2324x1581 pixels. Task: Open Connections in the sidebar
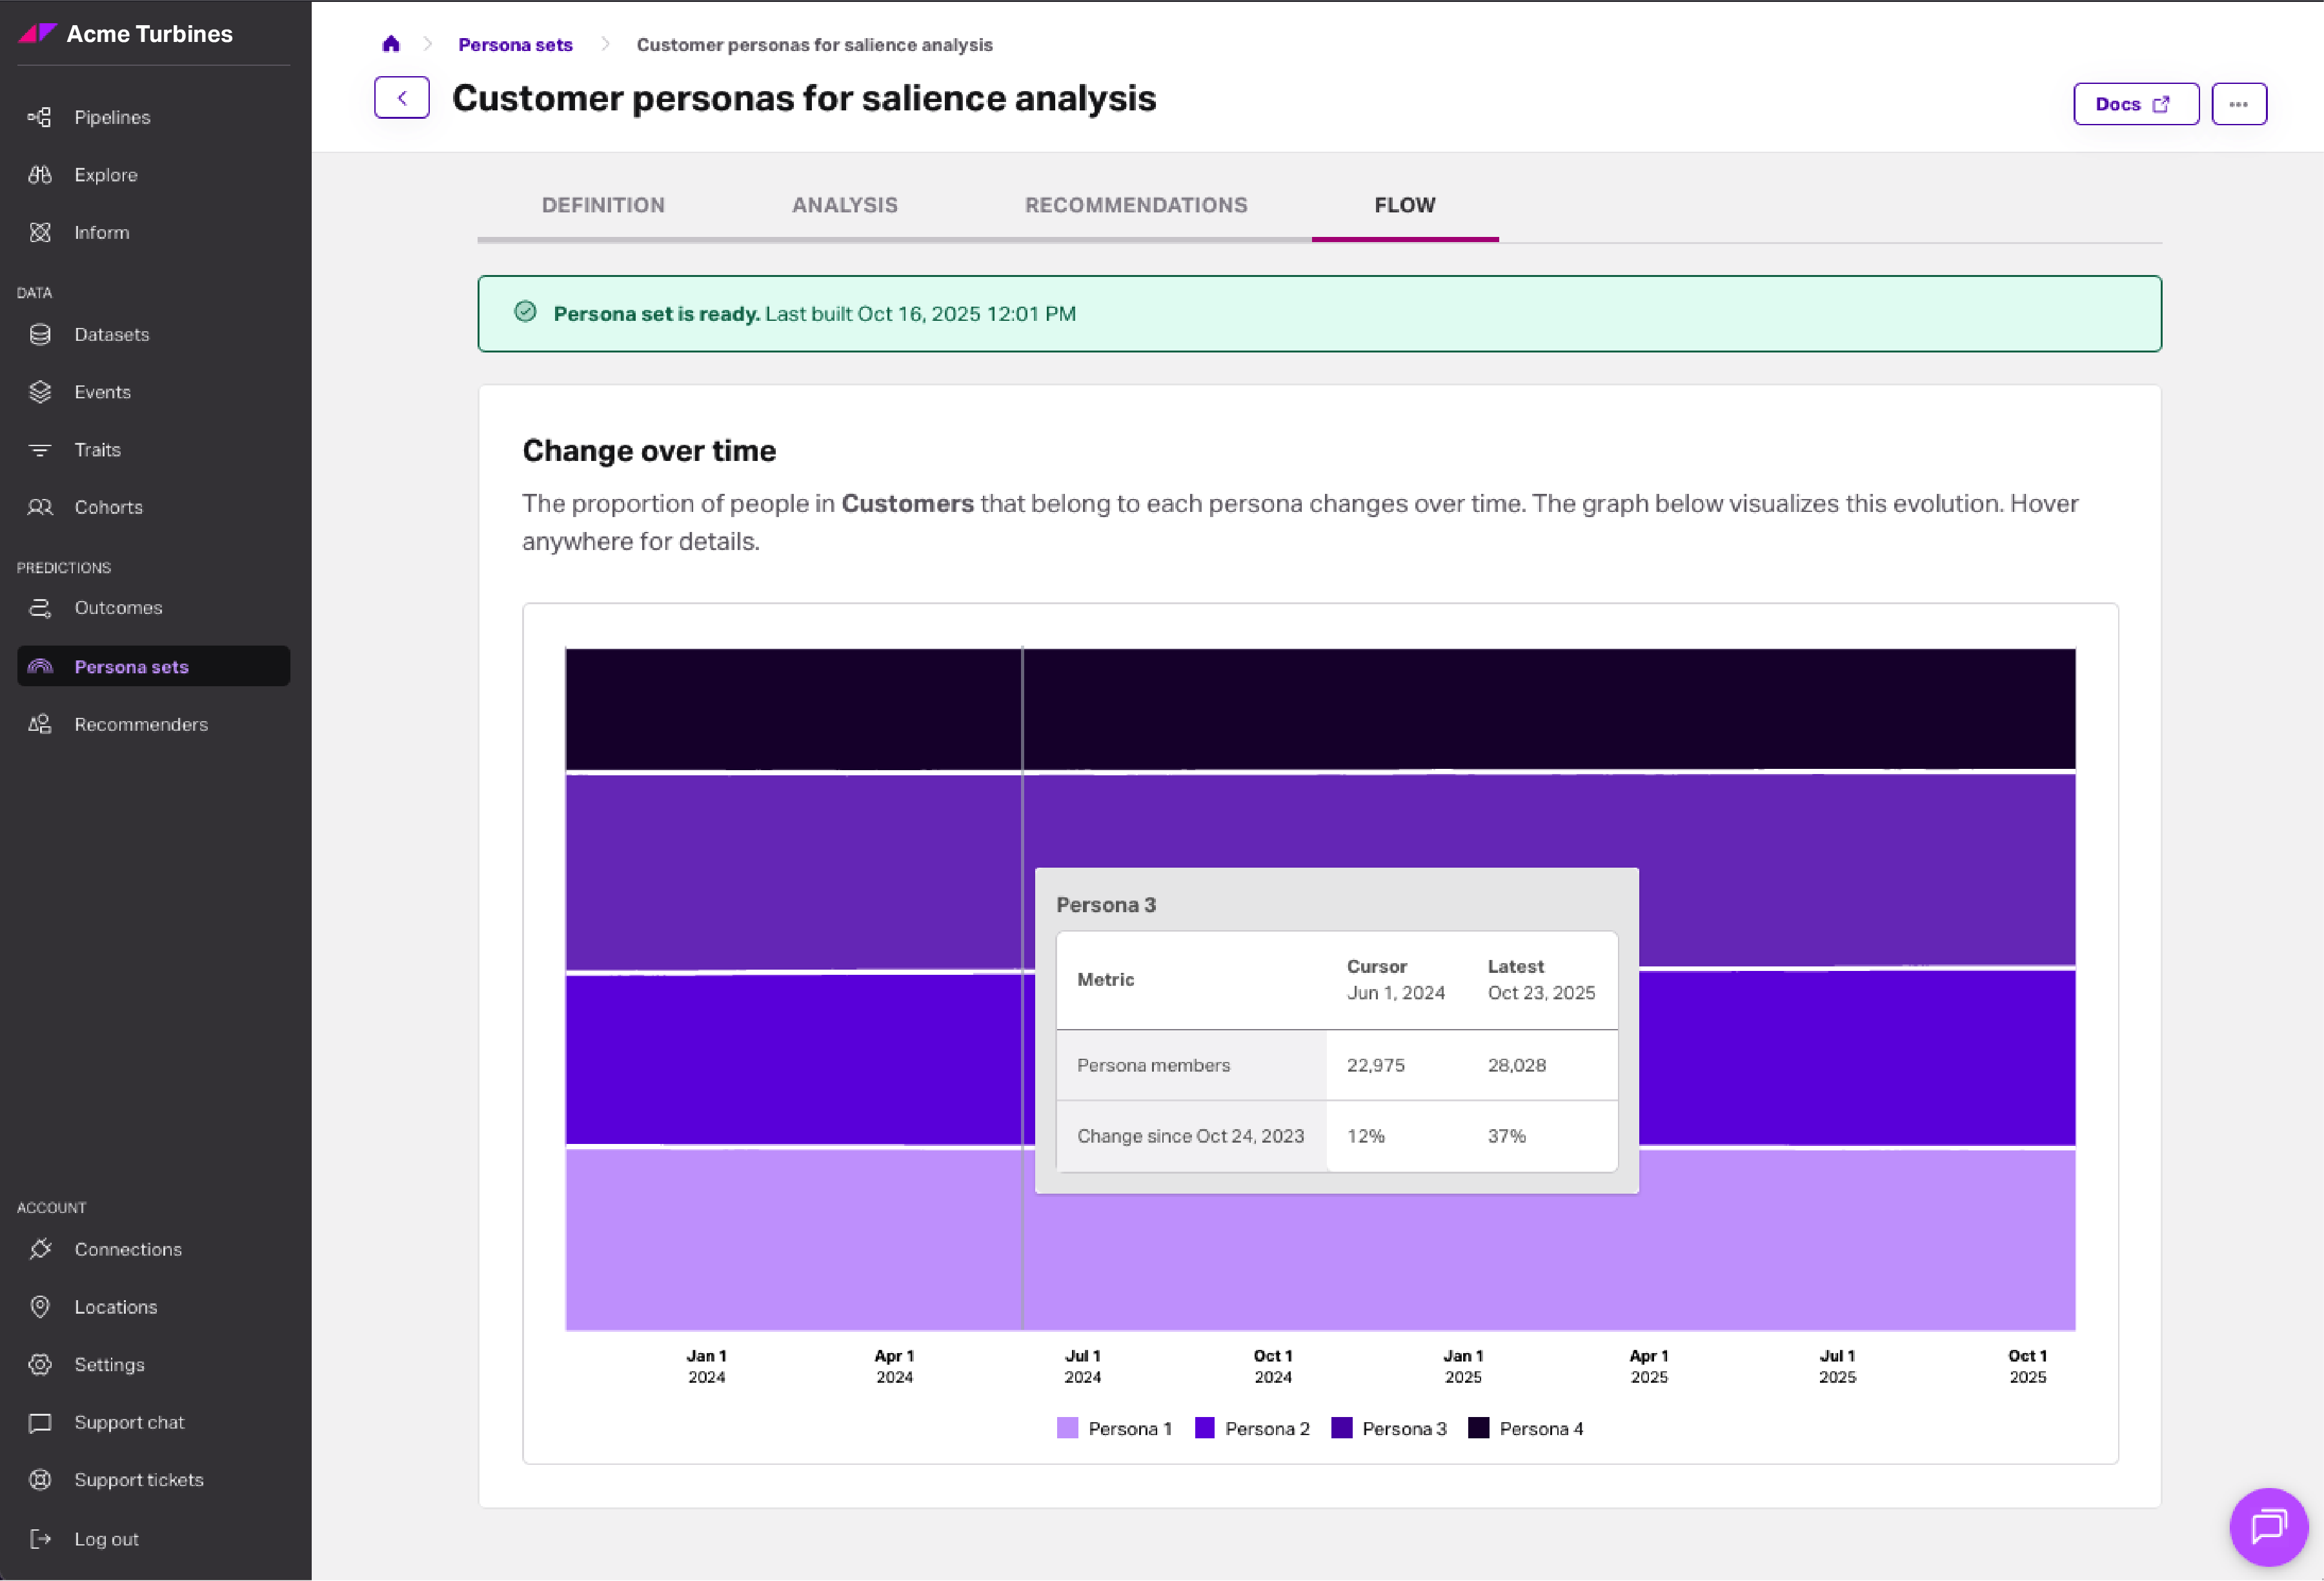127,1249
